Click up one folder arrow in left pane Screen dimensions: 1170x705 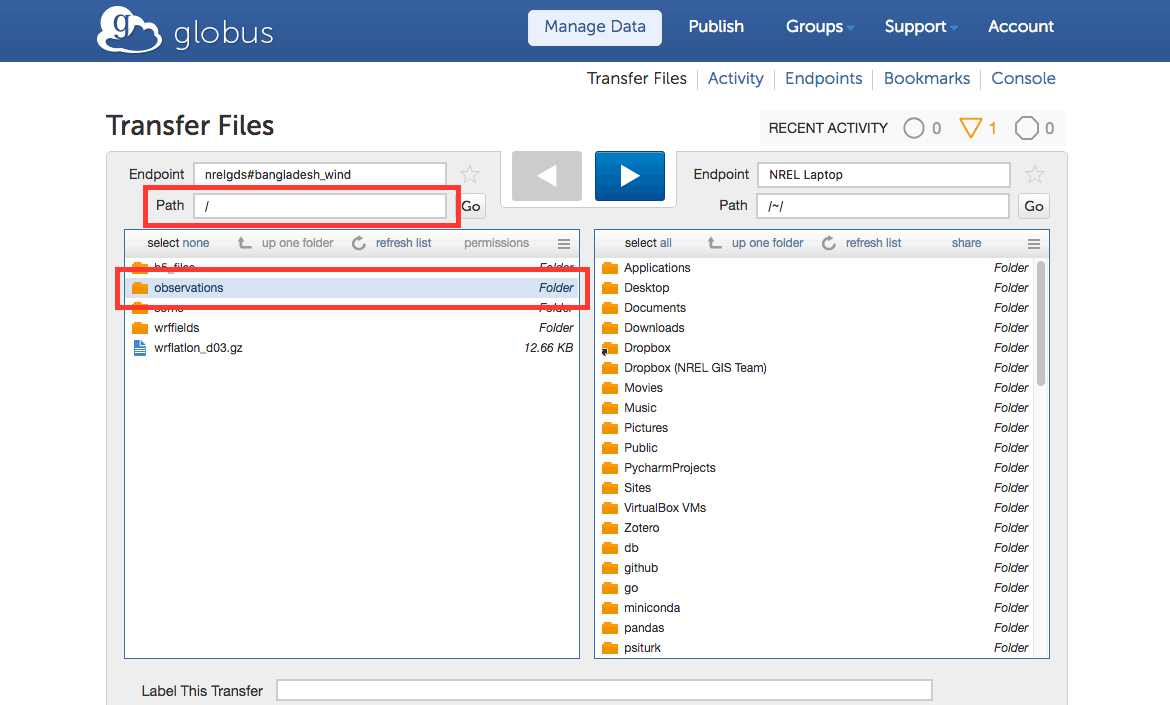pyautogui.click(x=245, y=243)
